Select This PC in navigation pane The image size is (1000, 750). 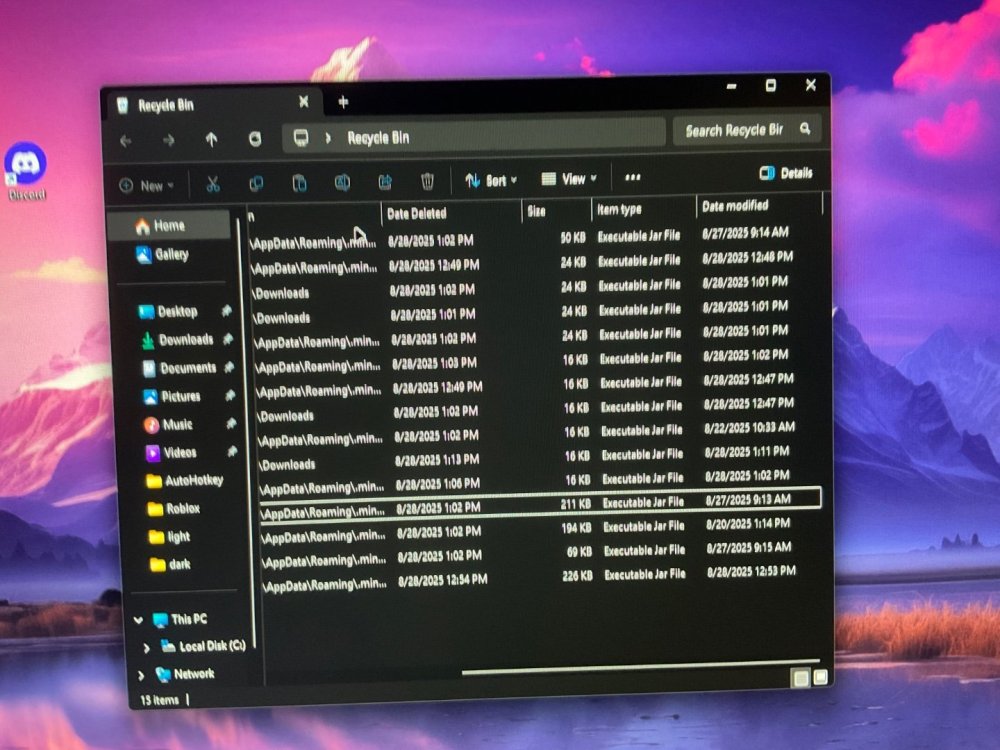[x=179, y=619]
